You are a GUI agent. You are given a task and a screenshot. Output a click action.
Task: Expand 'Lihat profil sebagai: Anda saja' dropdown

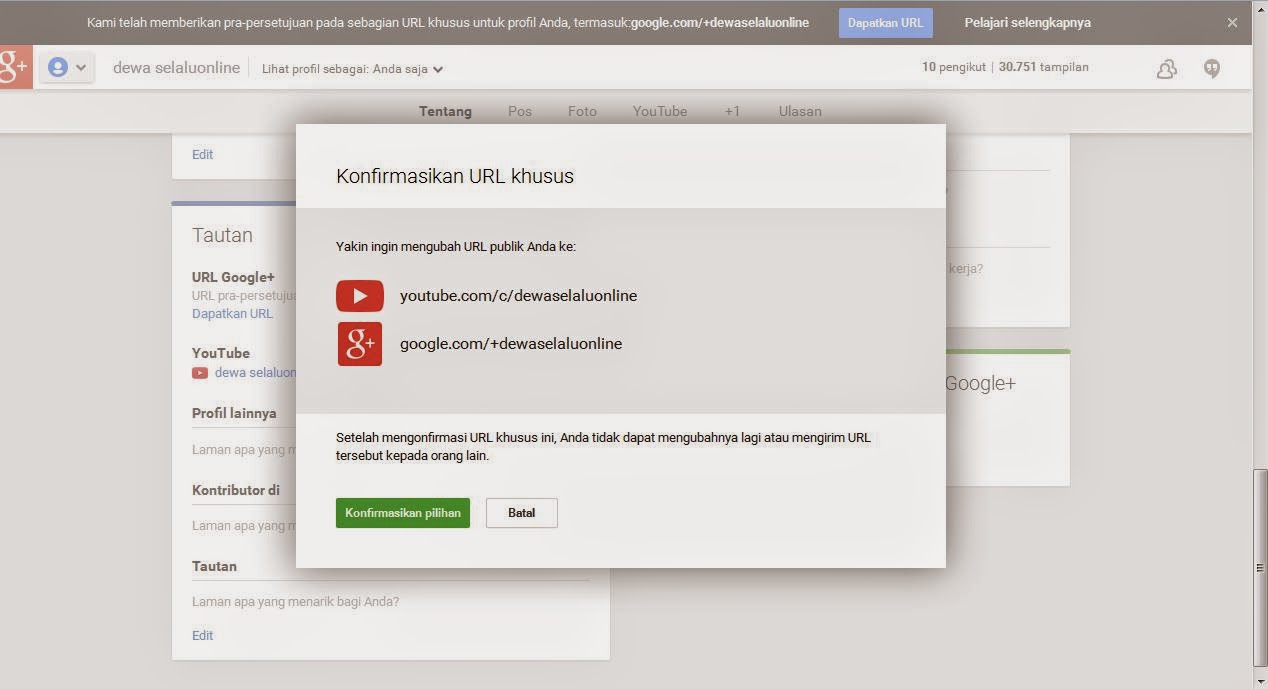tap(352, 69)
